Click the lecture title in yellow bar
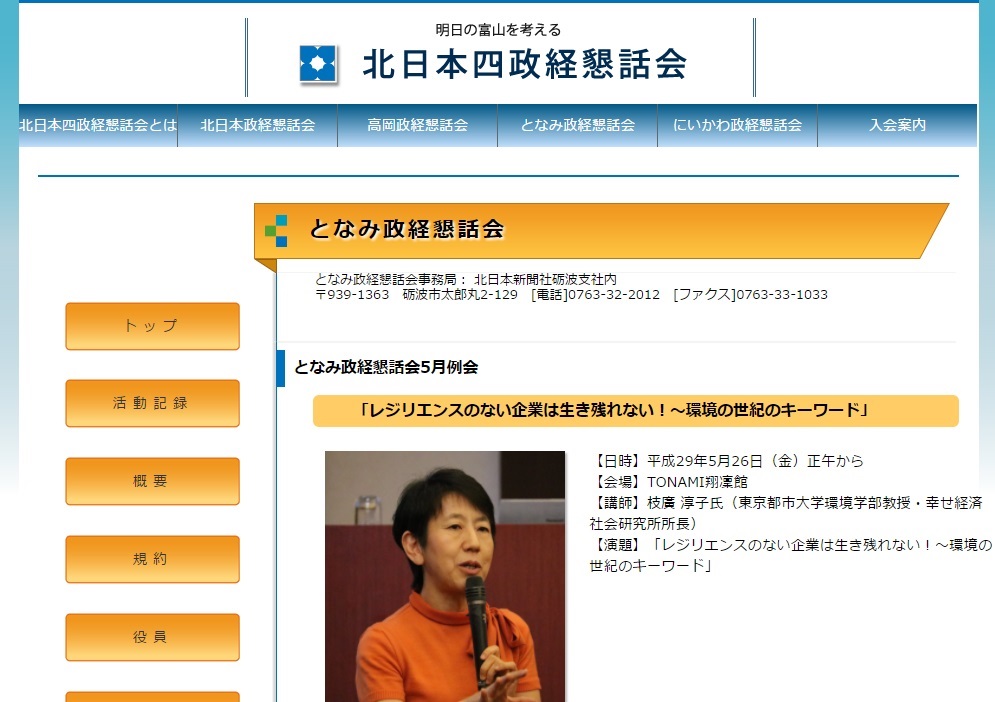 click(x=613, y=410)
